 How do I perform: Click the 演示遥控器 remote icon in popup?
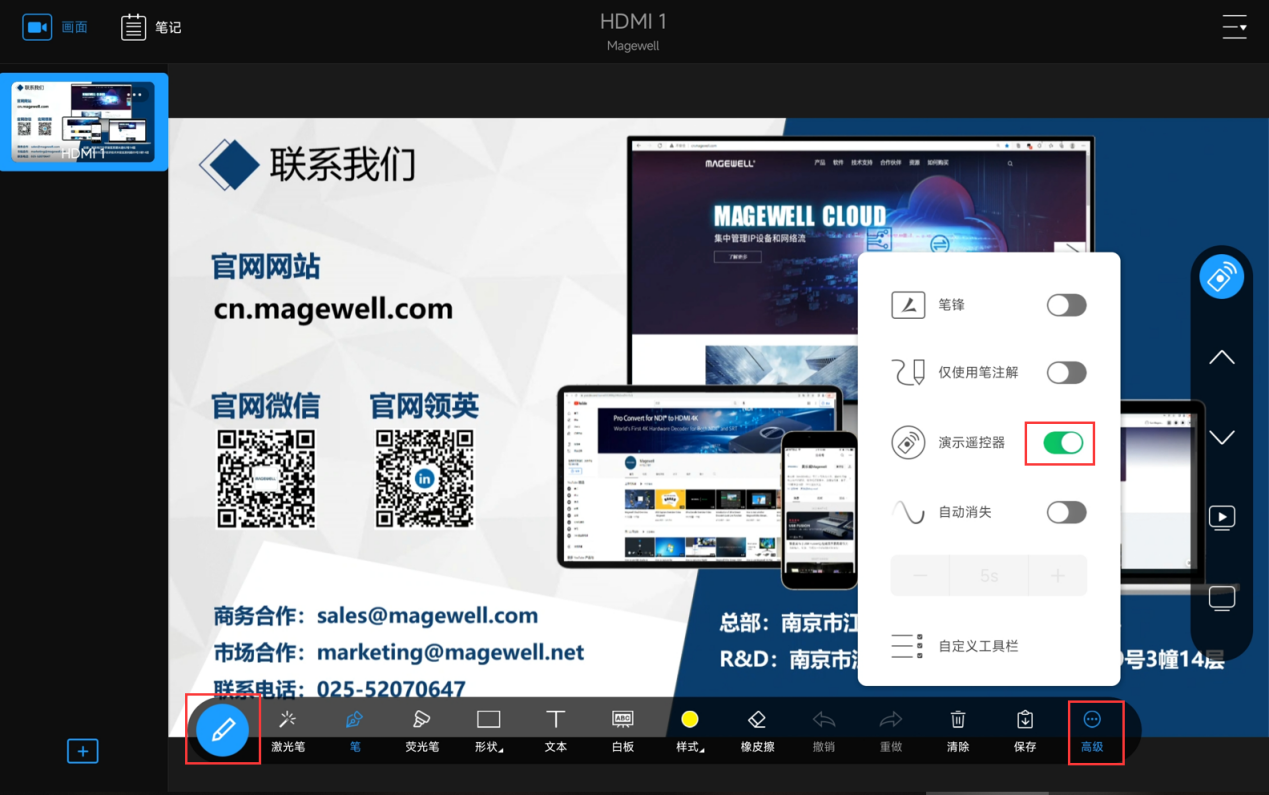tap(908, 442)
